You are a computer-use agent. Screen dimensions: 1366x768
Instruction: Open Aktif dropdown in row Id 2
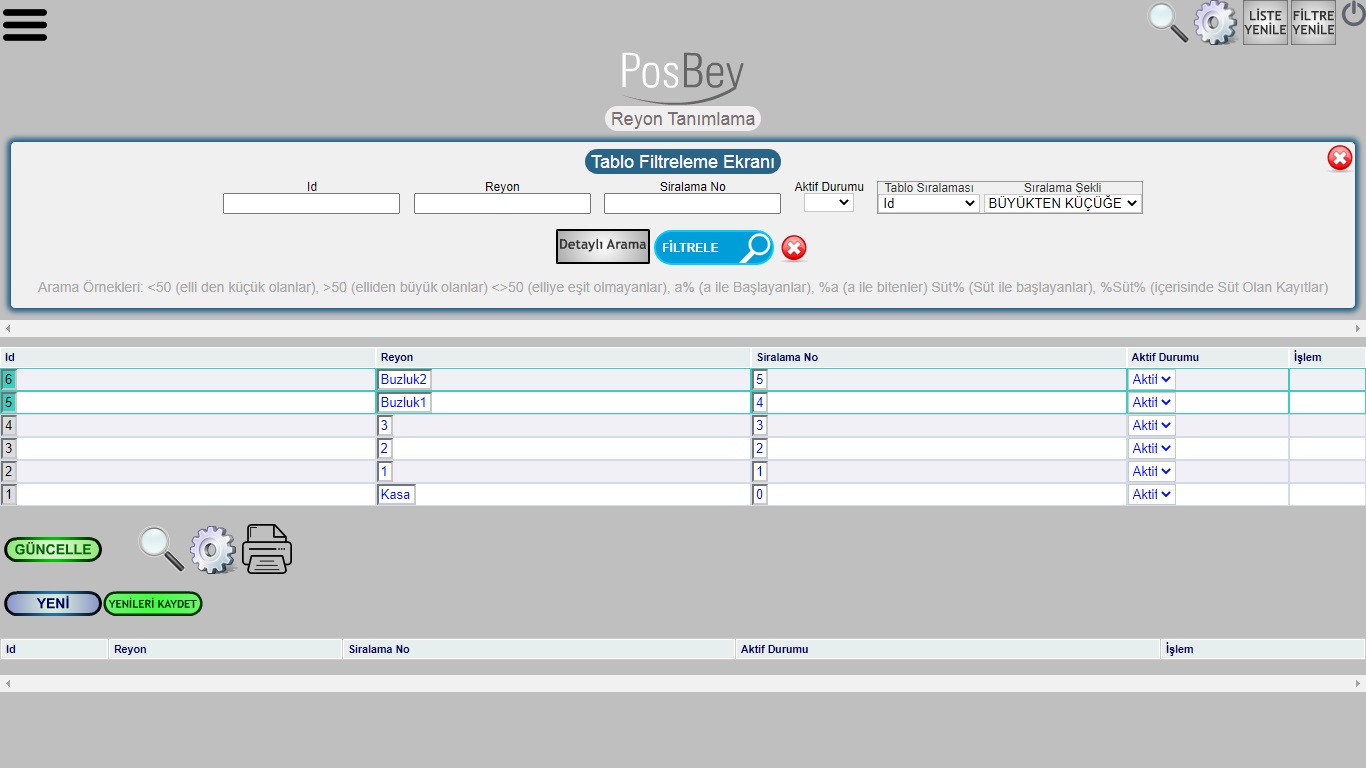click(1152, 471)
